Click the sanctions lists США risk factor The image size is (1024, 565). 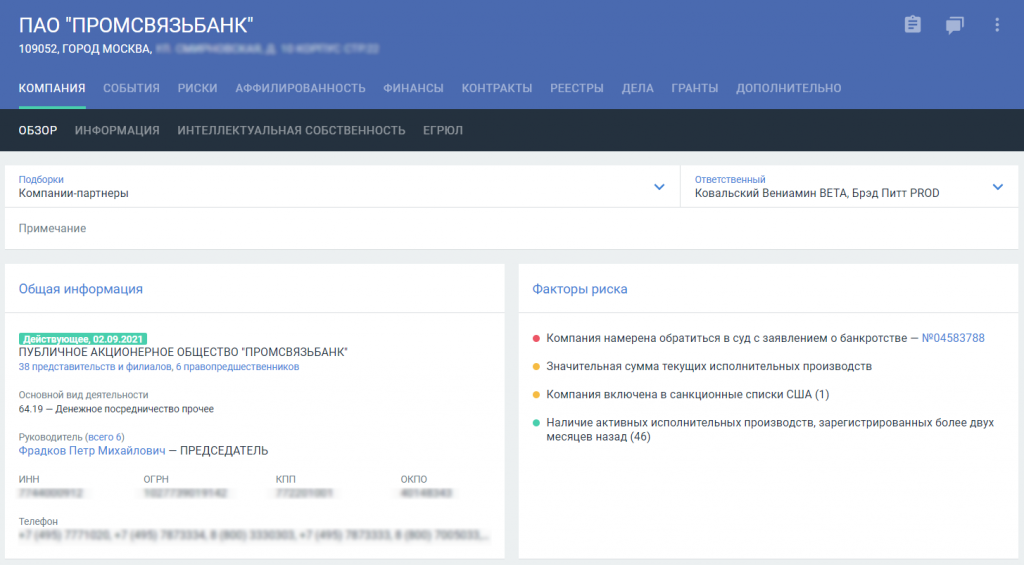(x=688, y=395)
